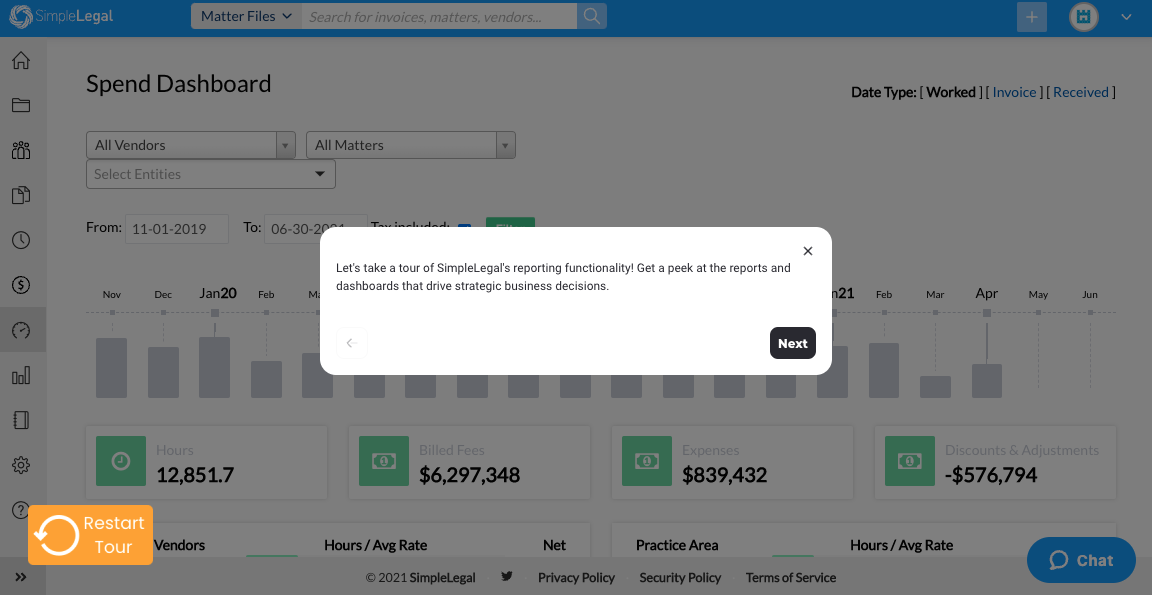Open the Settings gear in sidebar
This screenshot has width=1152, height=595.
coord(20,464)
